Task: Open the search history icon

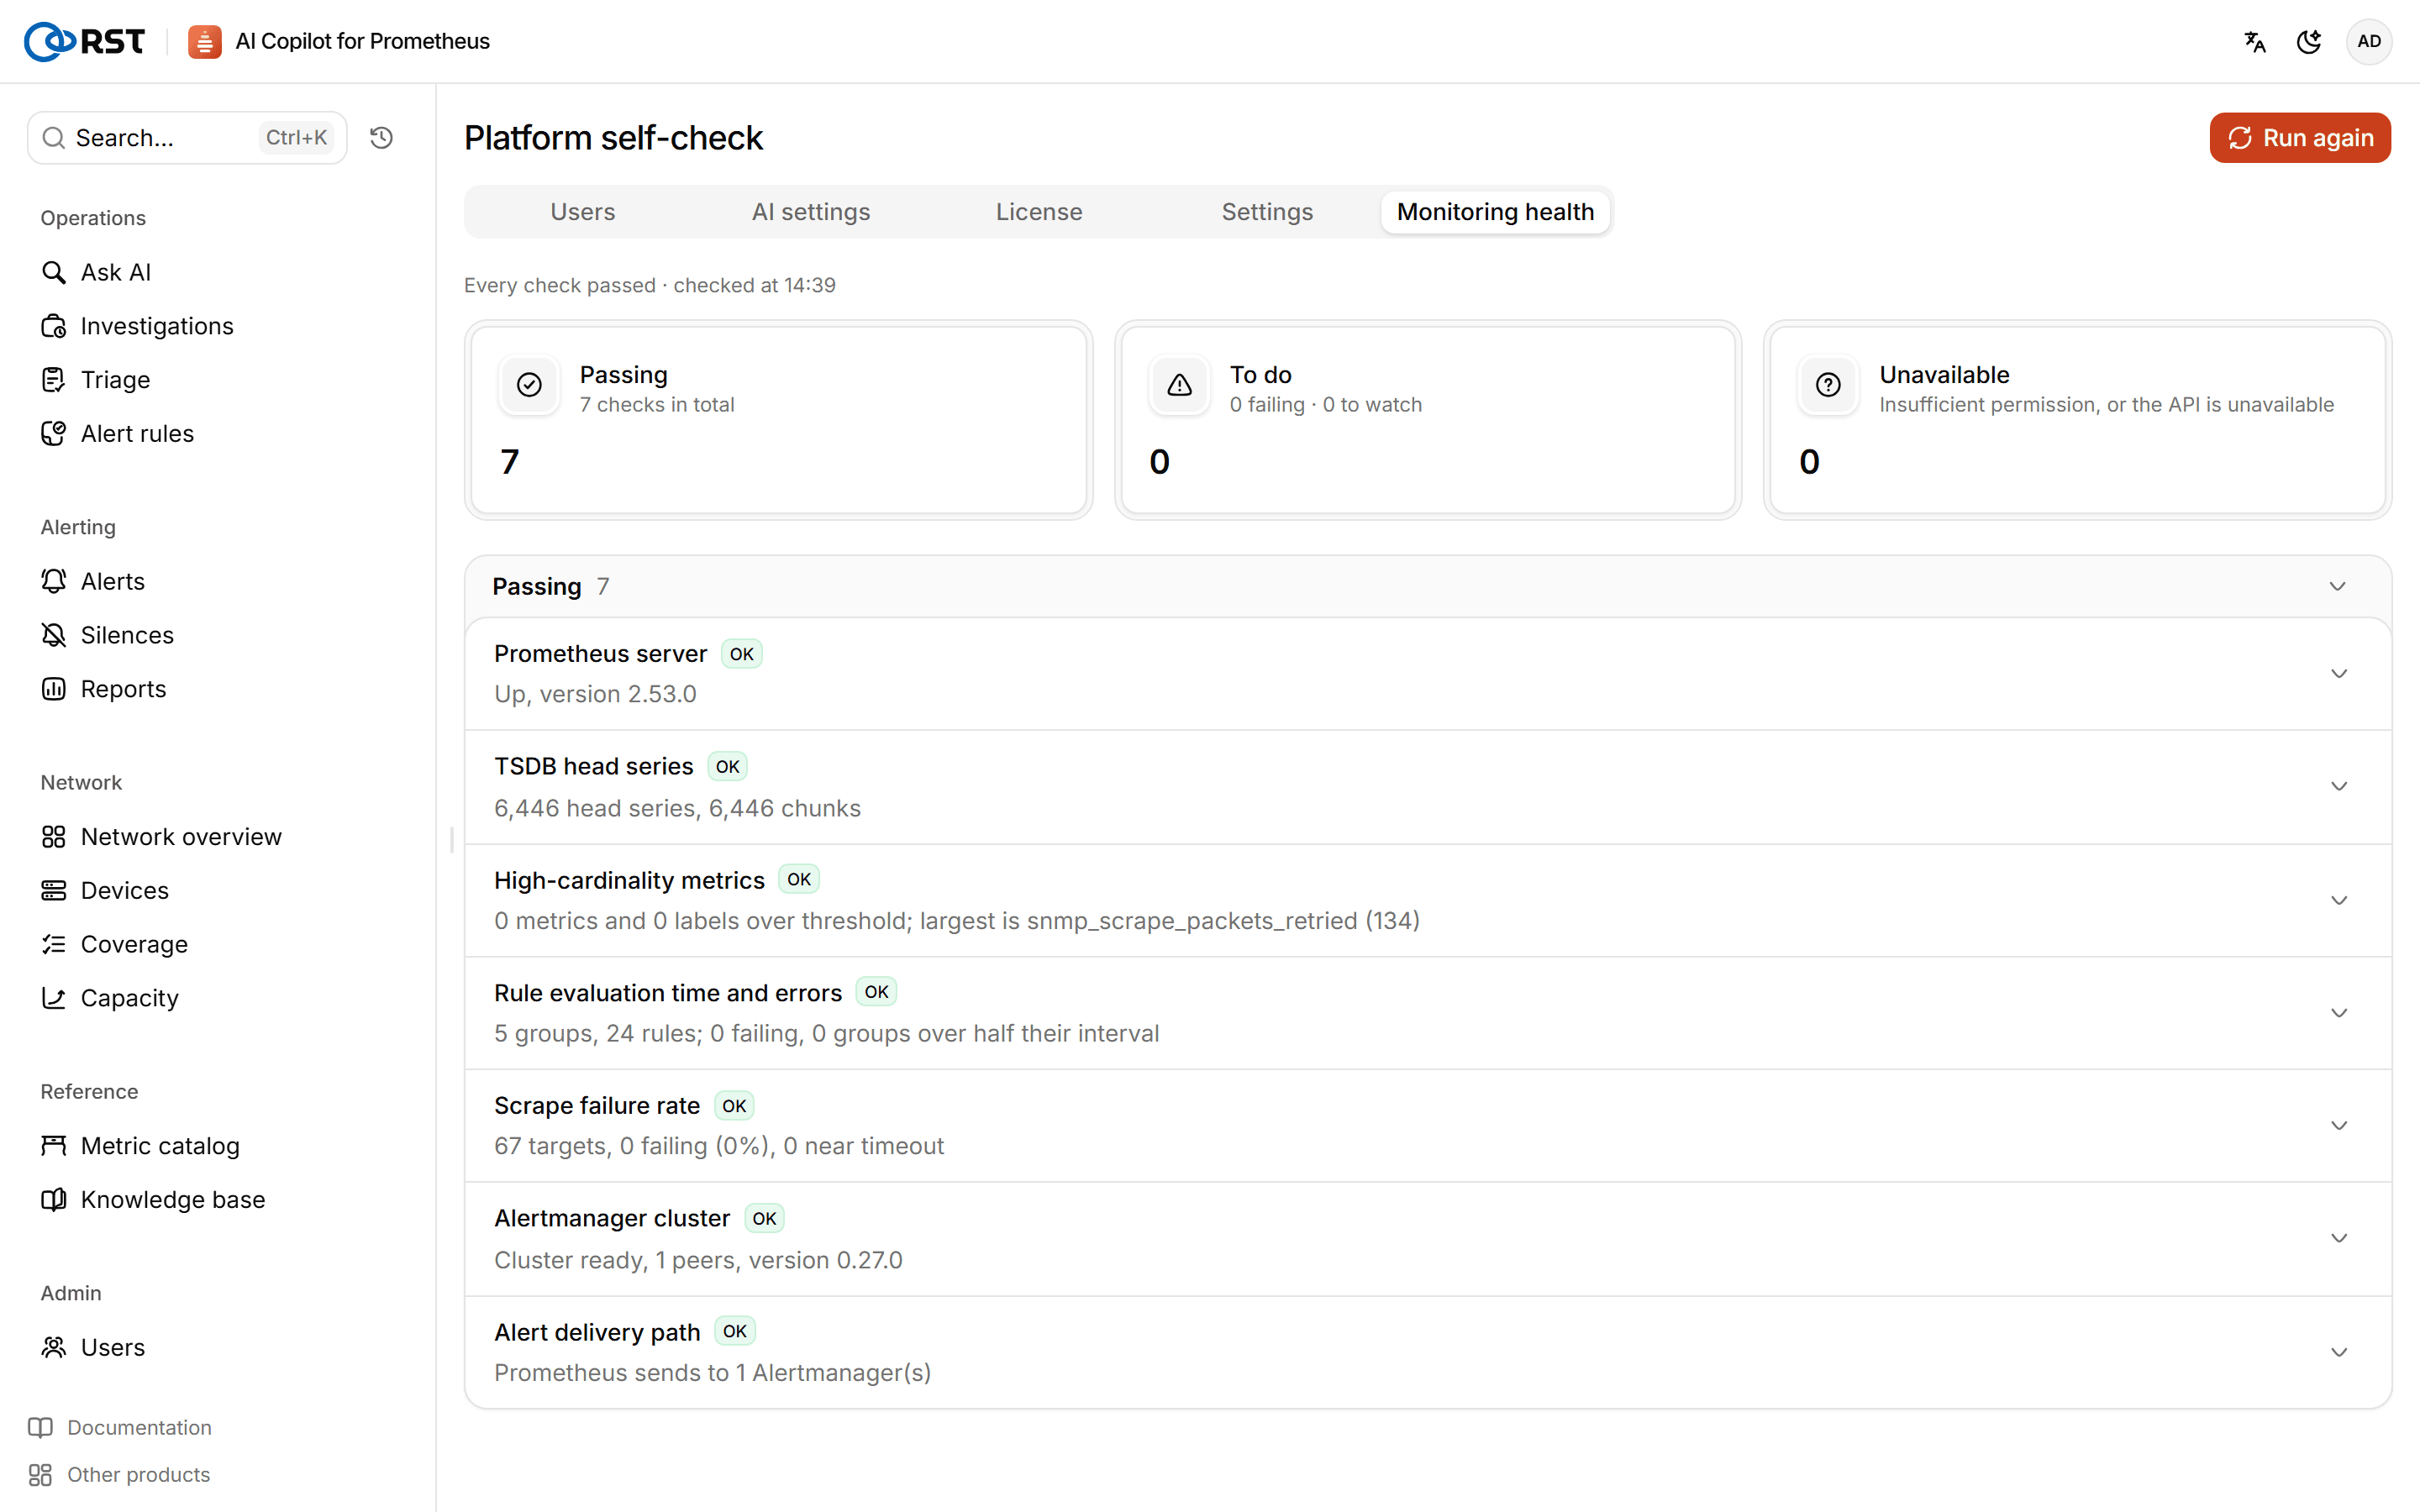Action: point(381,138)
